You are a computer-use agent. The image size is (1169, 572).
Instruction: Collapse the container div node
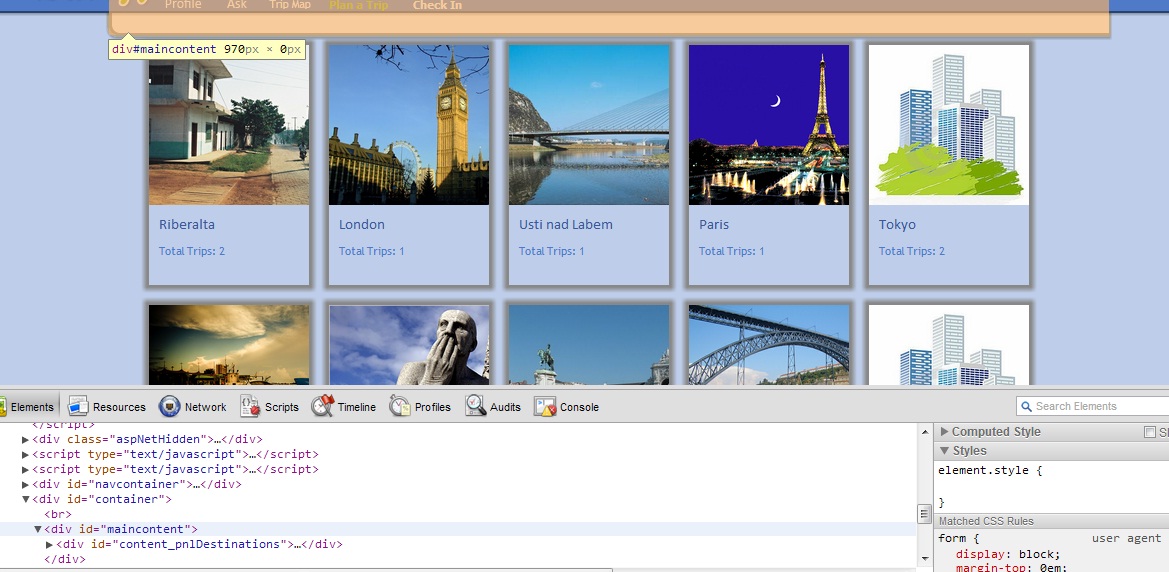25,499
